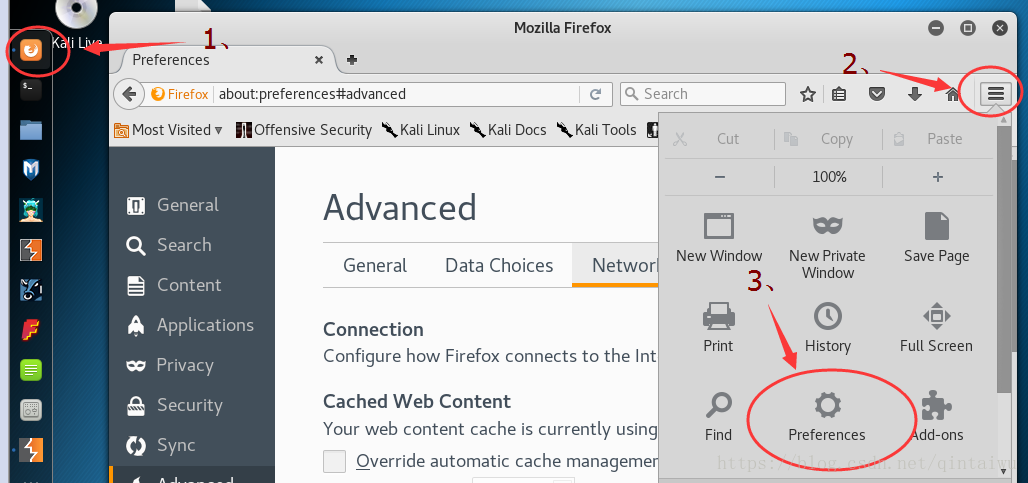Click the Offensive Security bookmark
Screen dimensions: 1028x483
304,130
